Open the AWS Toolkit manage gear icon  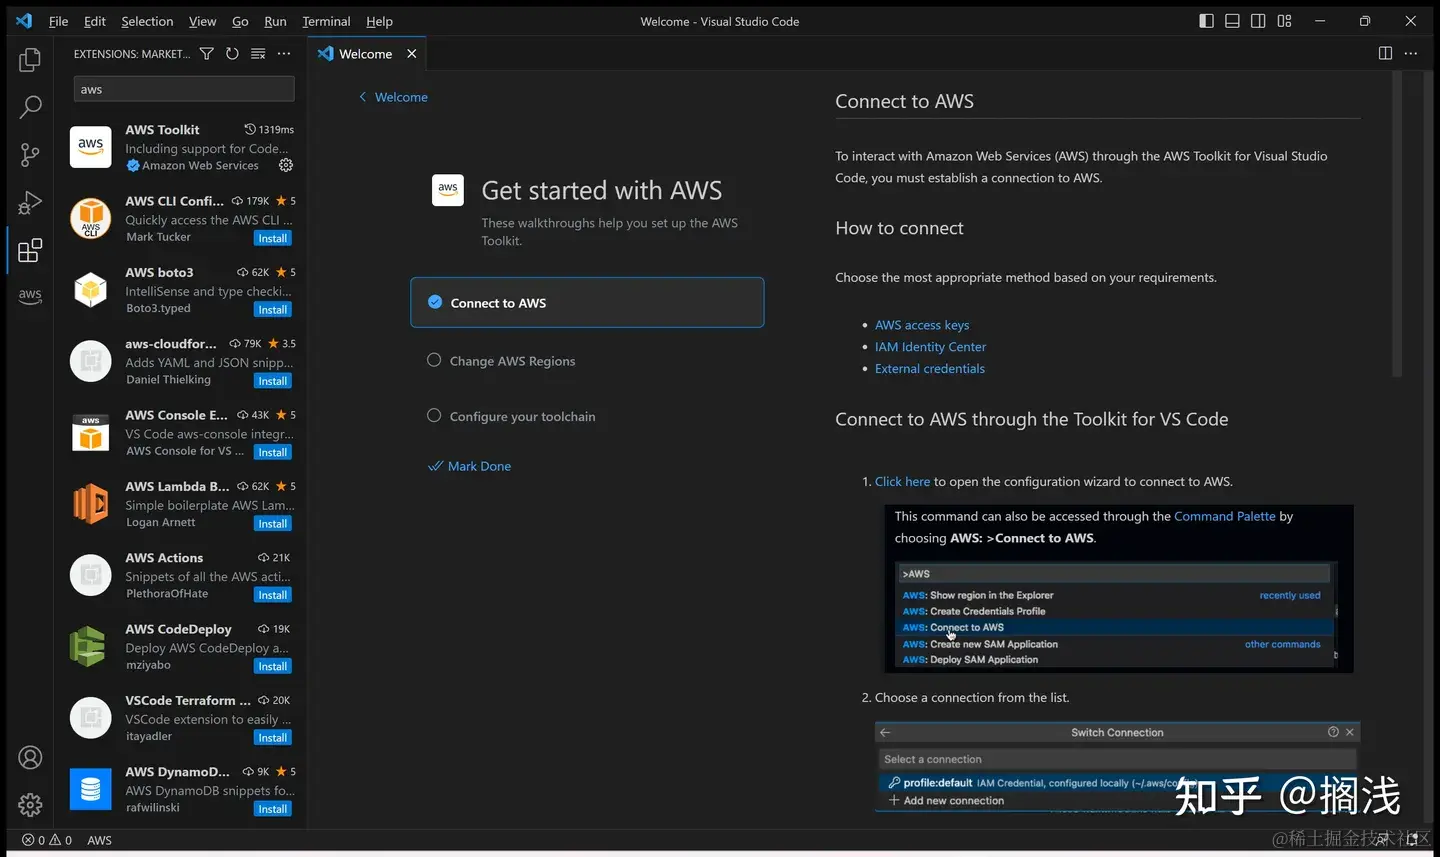click(x=286, y=165)
